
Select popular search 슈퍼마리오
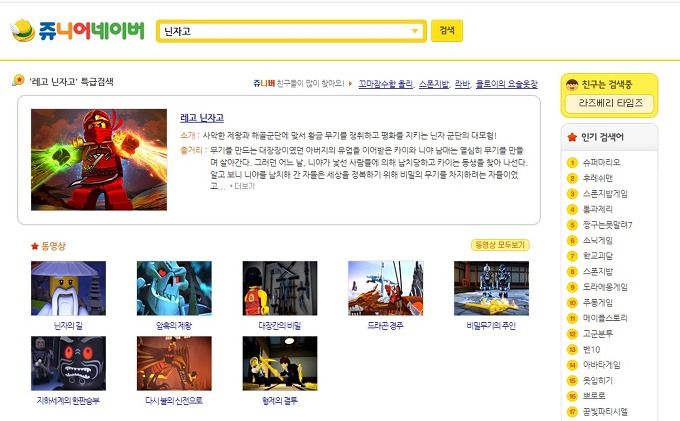coord(602,163)
